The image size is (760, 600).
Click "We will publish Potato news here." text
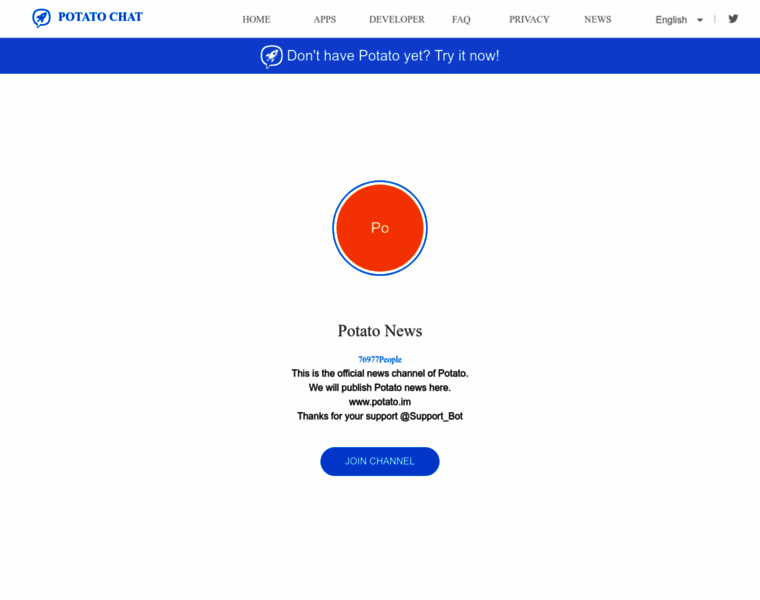[380, 388]
